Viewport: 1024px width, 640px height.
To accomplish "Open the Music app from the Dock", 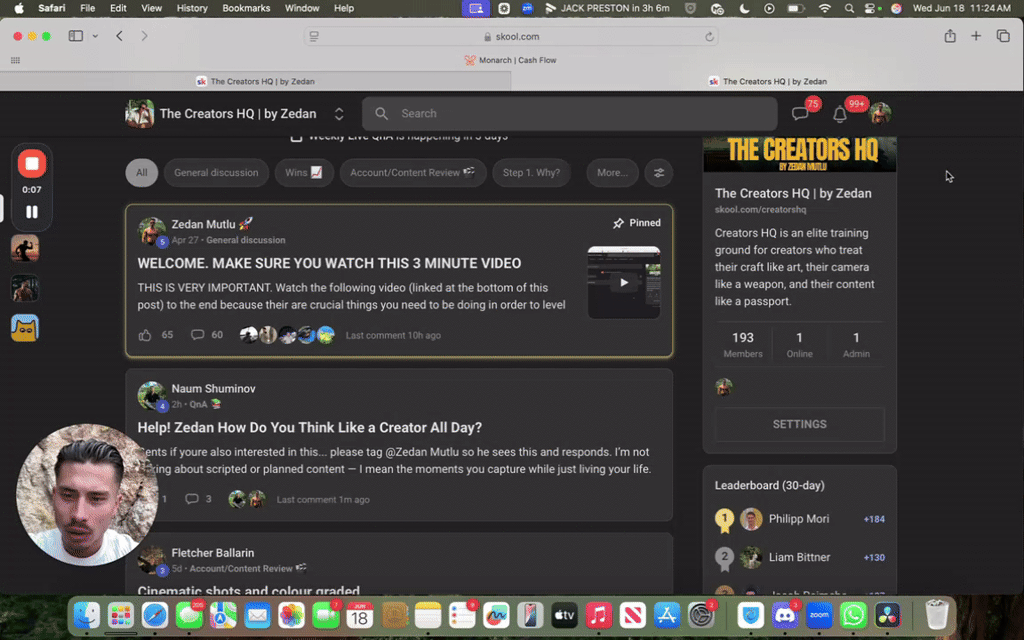I will [x=598, y=615].
